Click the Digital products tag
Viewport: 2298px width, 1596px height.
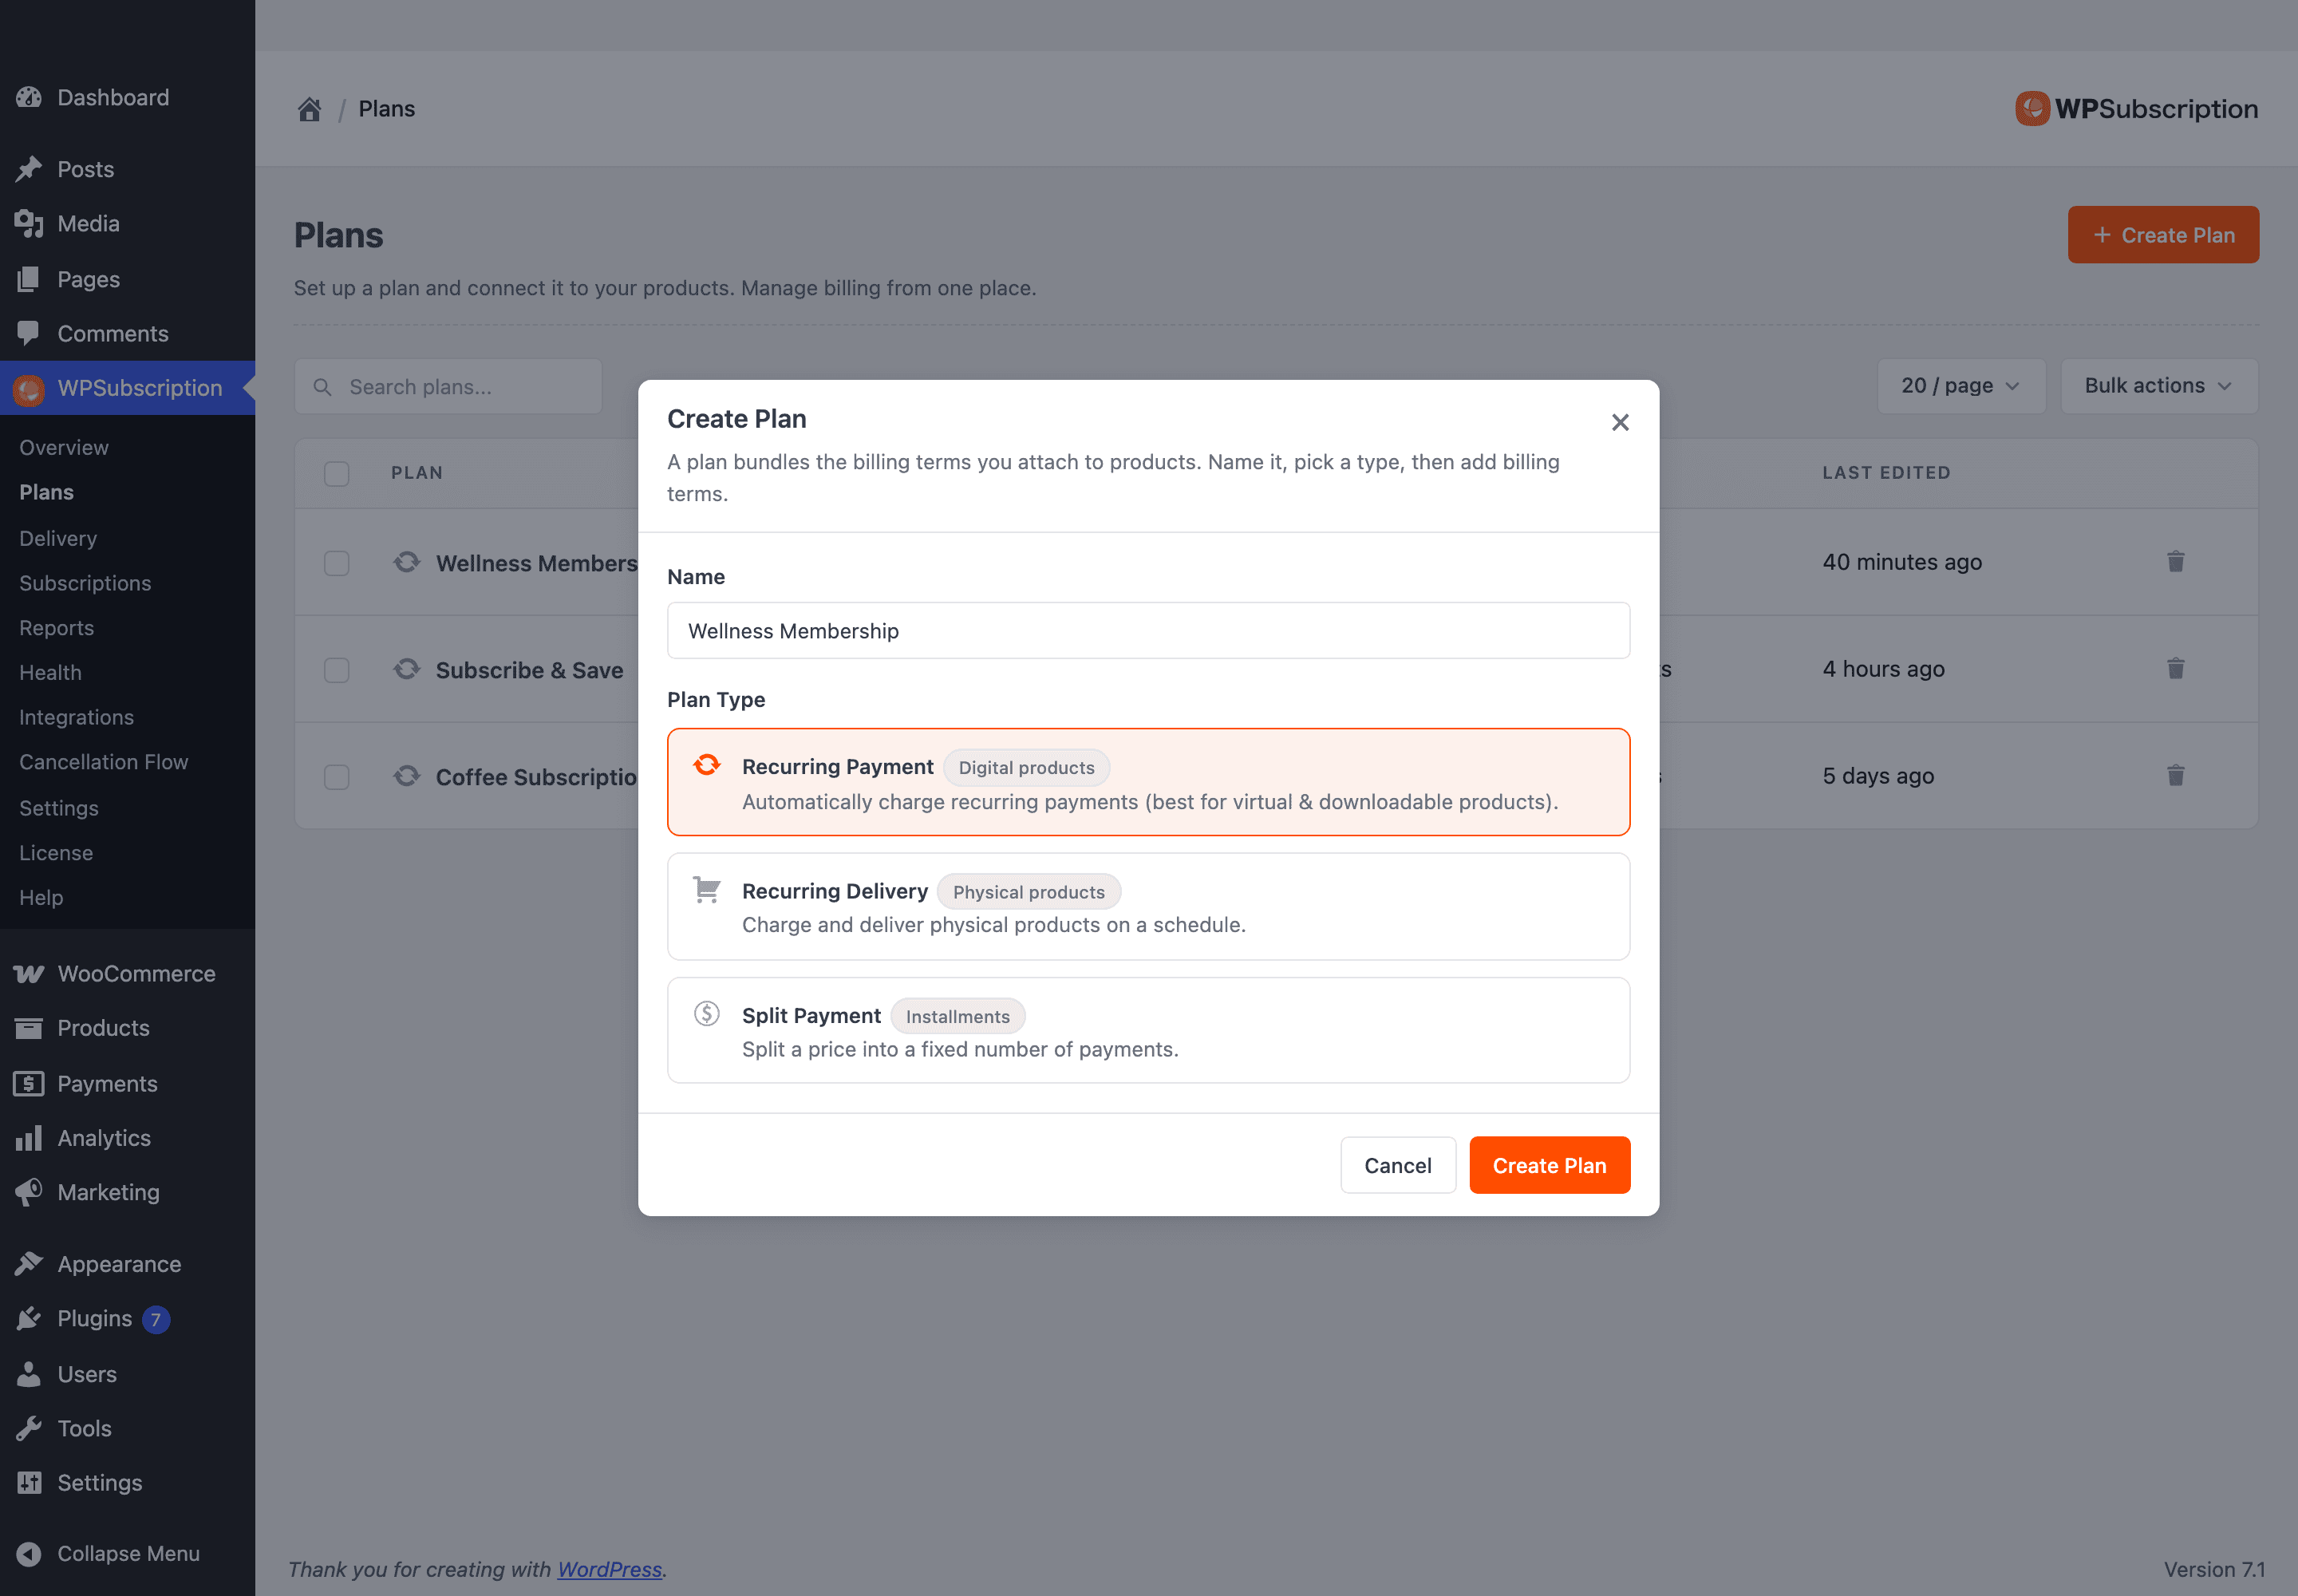click(x=1026, y=768)
